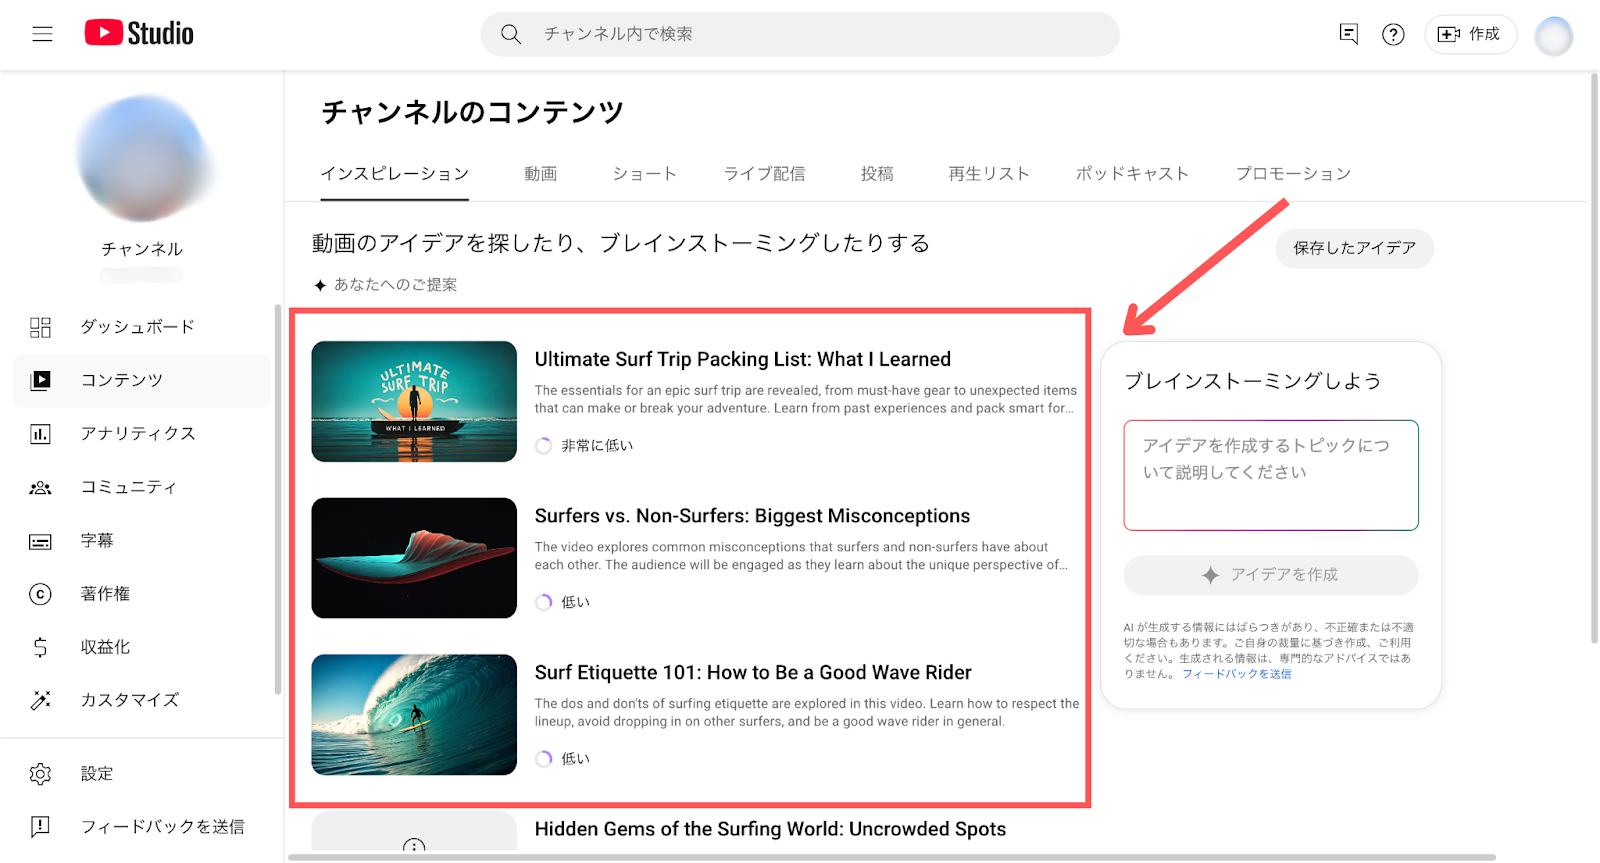Screen dimensions: 1600x863
Task: Click the 収益化 sidebar label
Action: 105,647
